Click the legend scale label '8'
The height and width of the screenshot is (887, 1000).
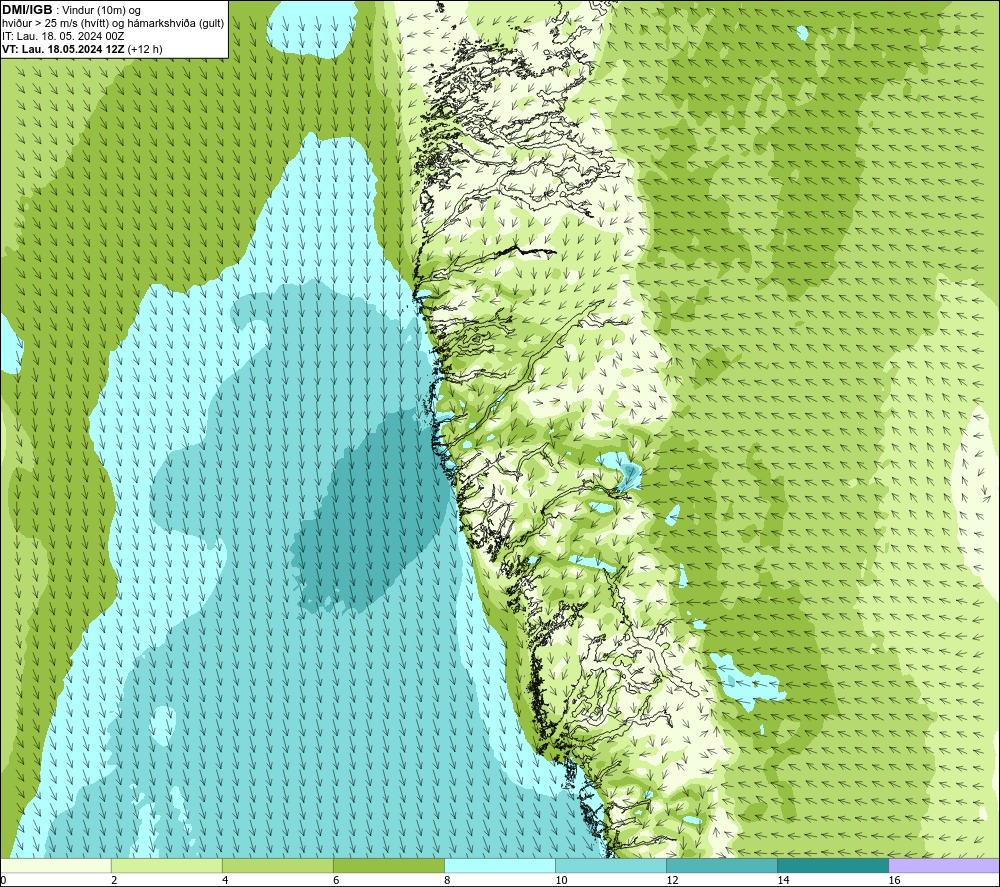point(447,880)
